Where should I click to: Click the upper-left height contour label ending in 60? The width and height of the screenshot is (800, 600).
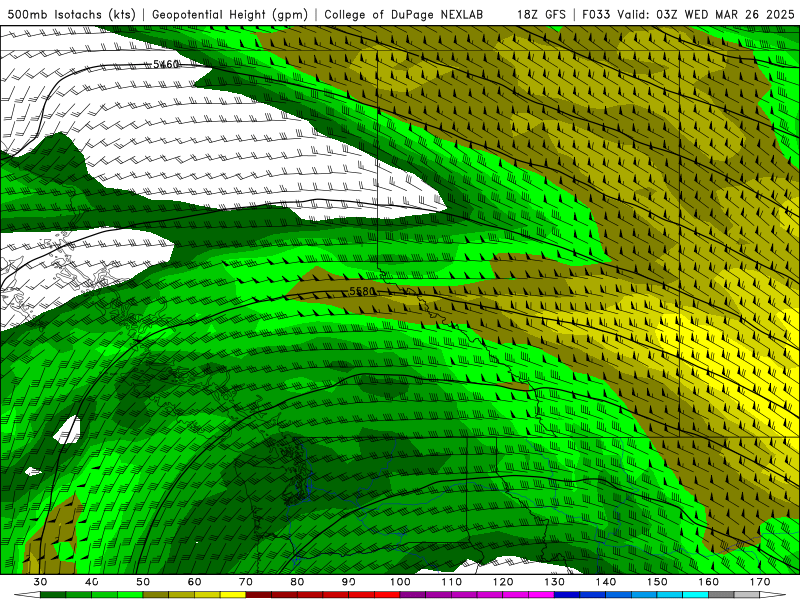click(x=166, y=64)
